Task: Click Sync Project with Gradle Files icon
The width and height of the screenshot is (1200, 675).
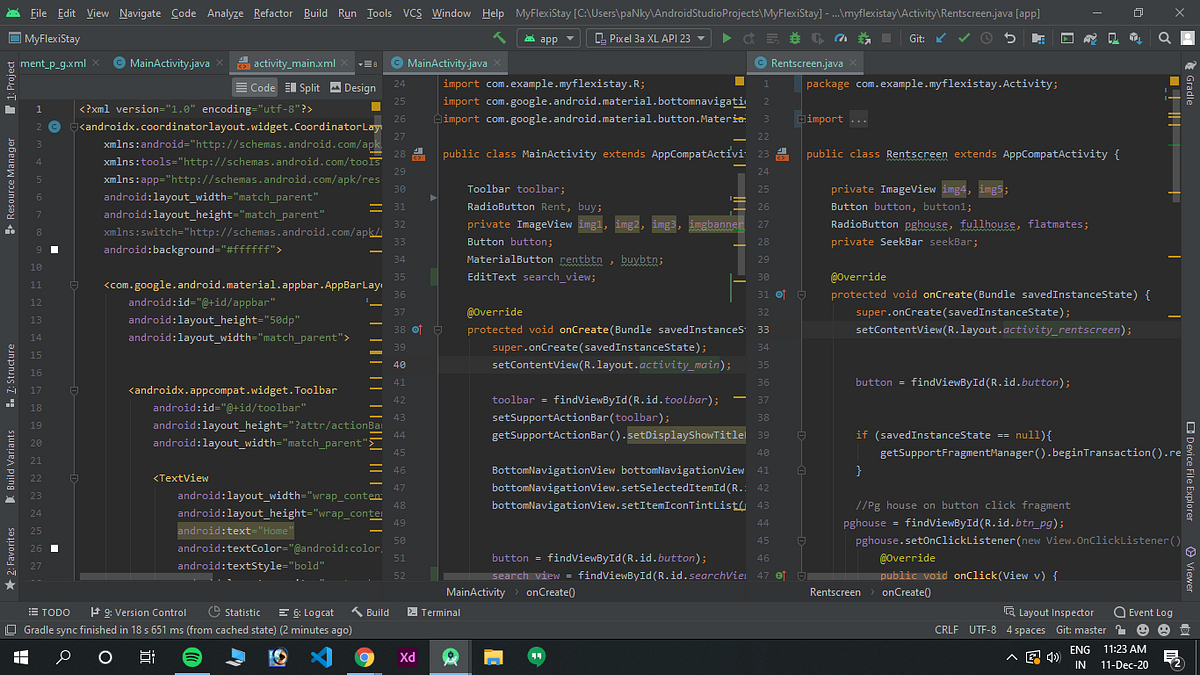Action: 1090,38
